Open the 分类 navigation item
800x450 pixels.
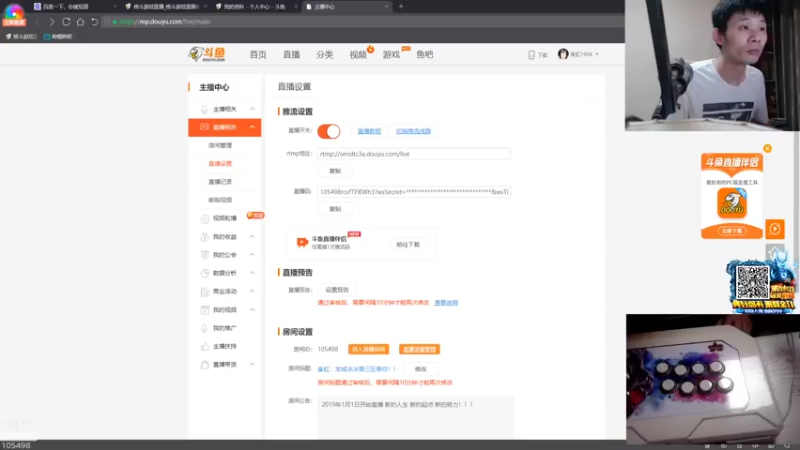click(324, 55)
